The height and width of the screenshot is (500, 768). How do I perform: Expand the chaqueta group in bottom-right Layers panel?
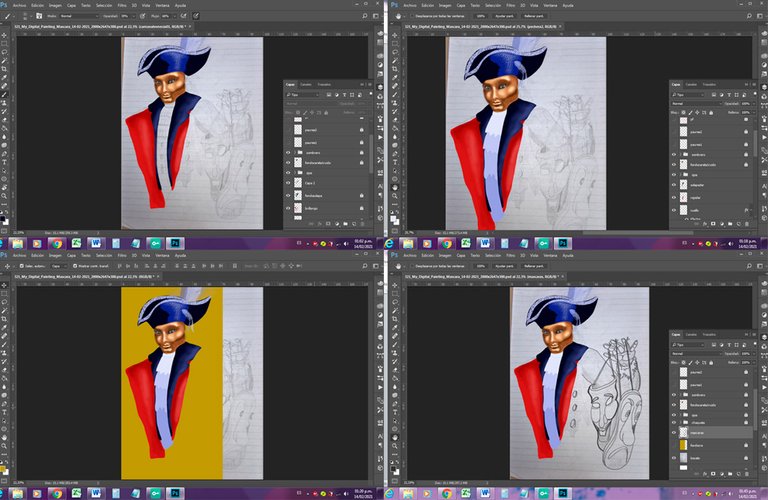pyautogui.click(x=680, y=422)
